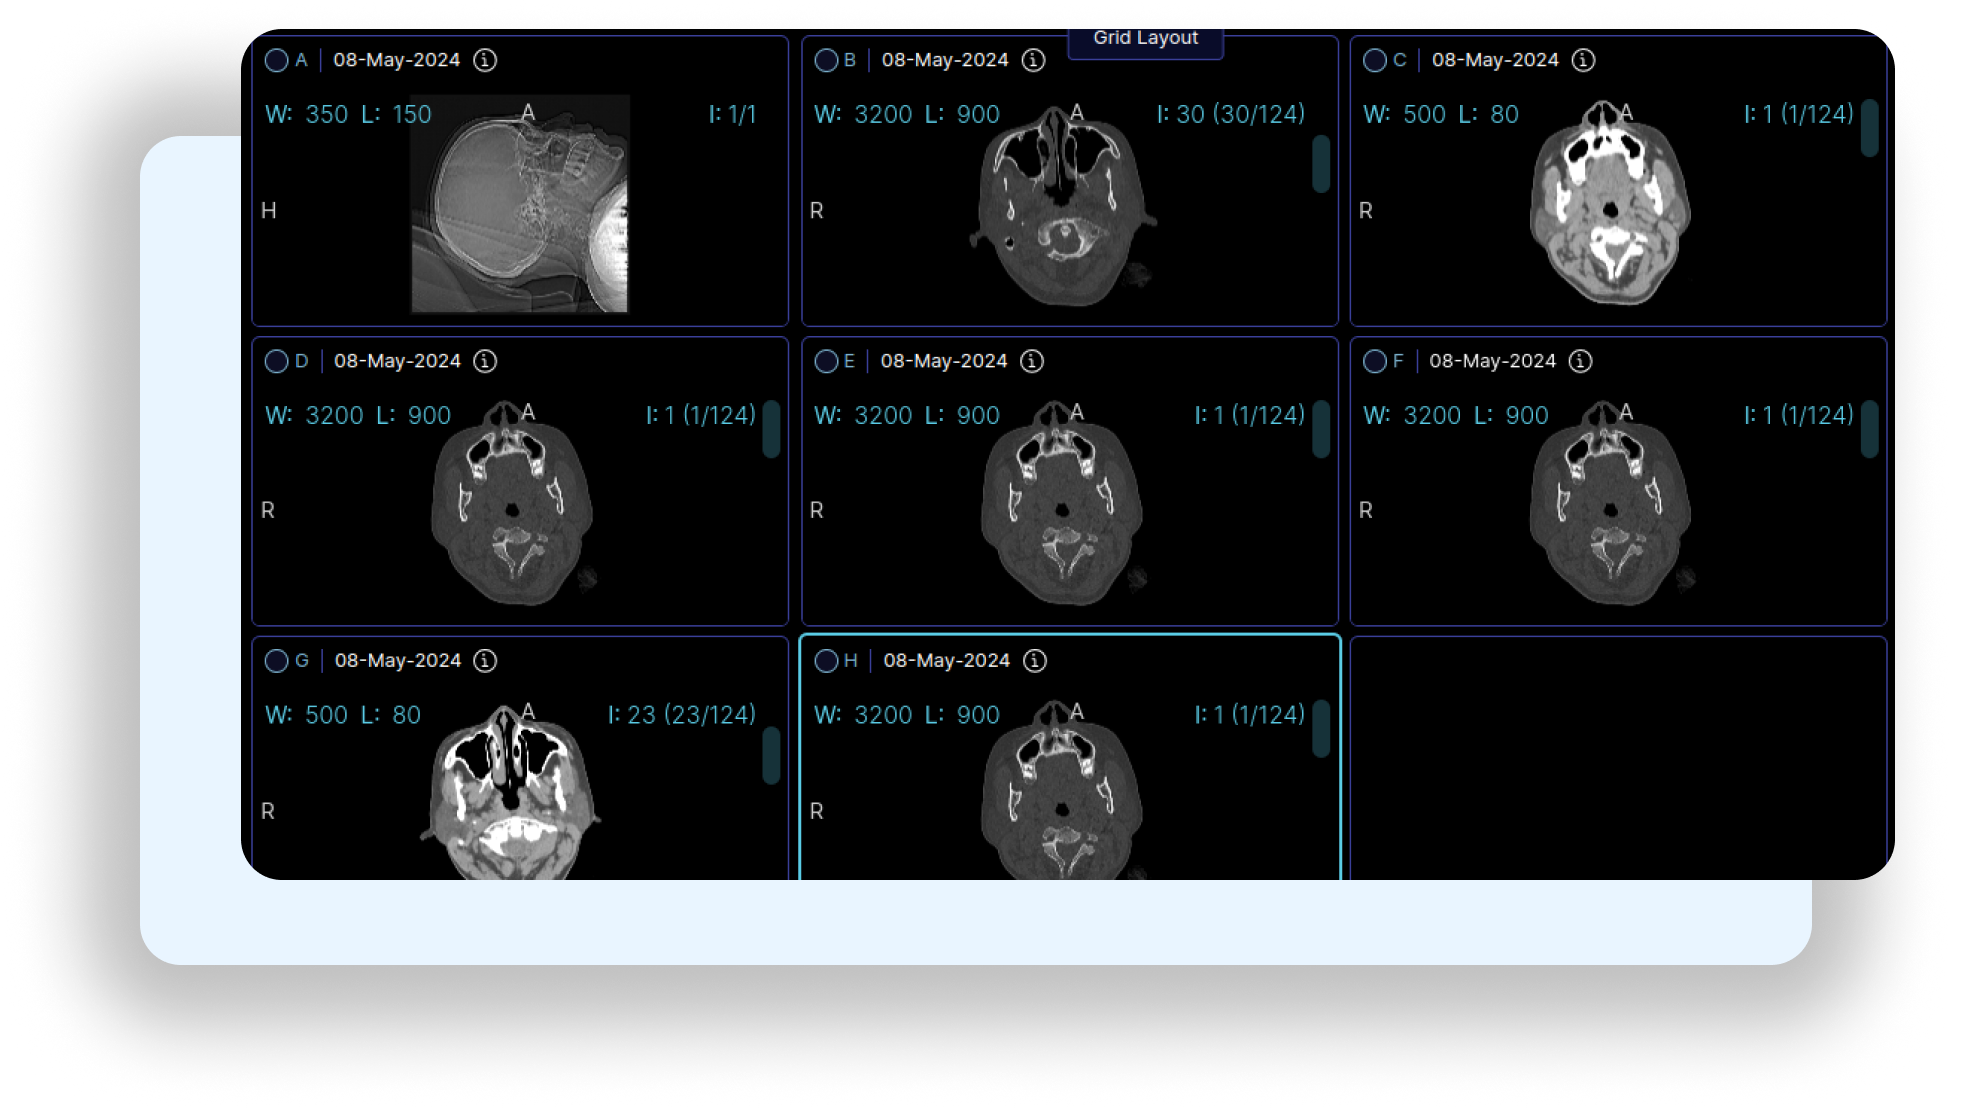
Task: Select the skull scout image in viewport A
Action: click(x=518, y=205)
